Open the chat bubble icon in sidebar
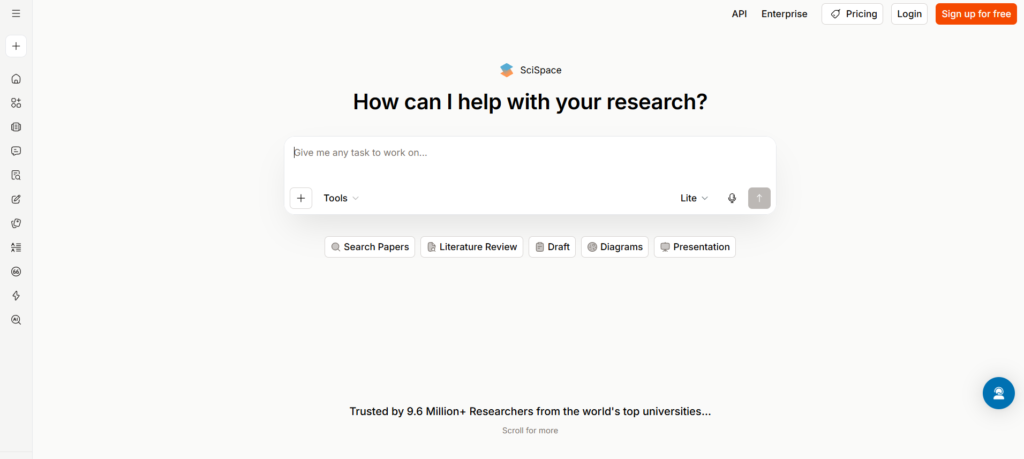Screen dimensions: 1024x459 tap(16, 151)
